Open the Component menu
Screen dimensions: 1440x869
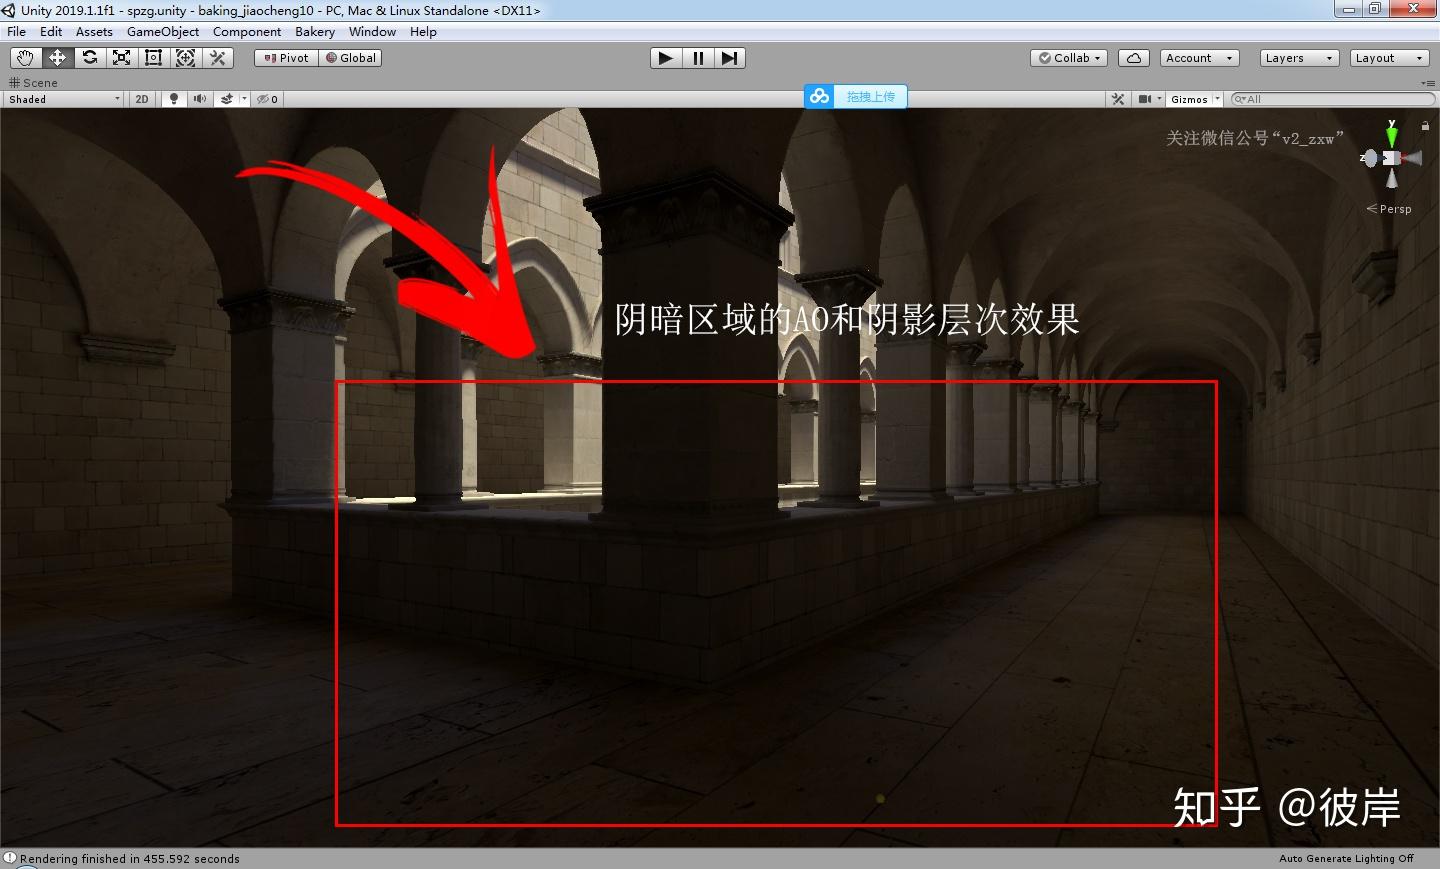pos(247,32)
